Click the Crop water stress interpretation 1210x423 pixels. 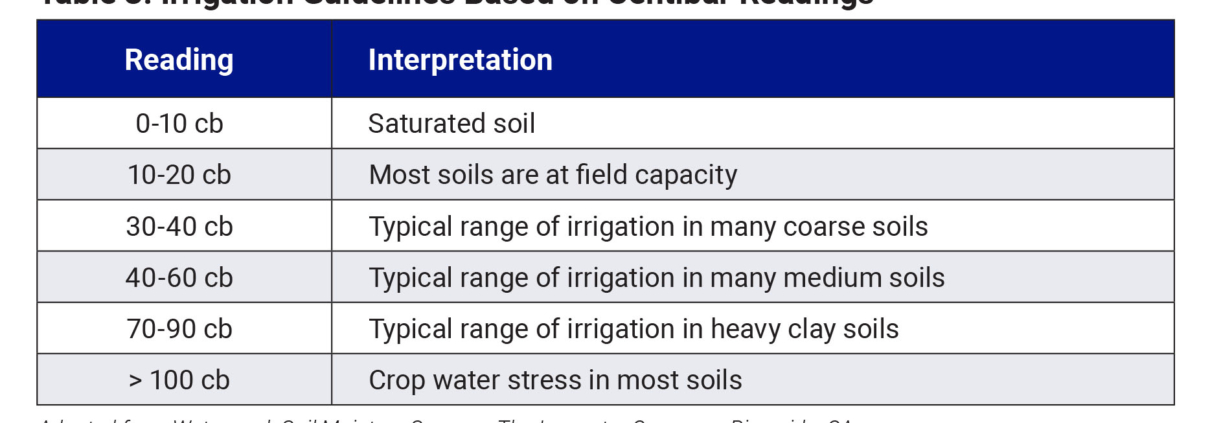(555, 380)
